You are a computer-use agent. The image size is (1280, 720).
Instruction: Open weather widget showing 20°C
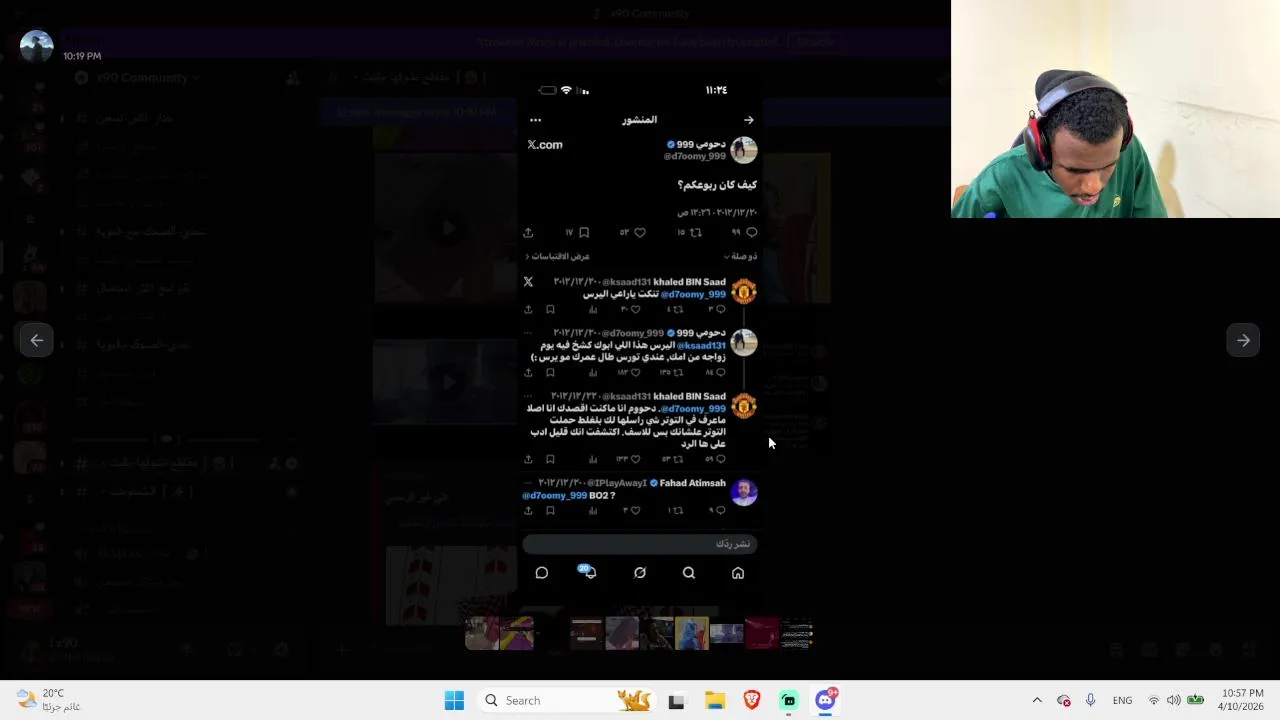pyautogui.click(x=48, y=700)
